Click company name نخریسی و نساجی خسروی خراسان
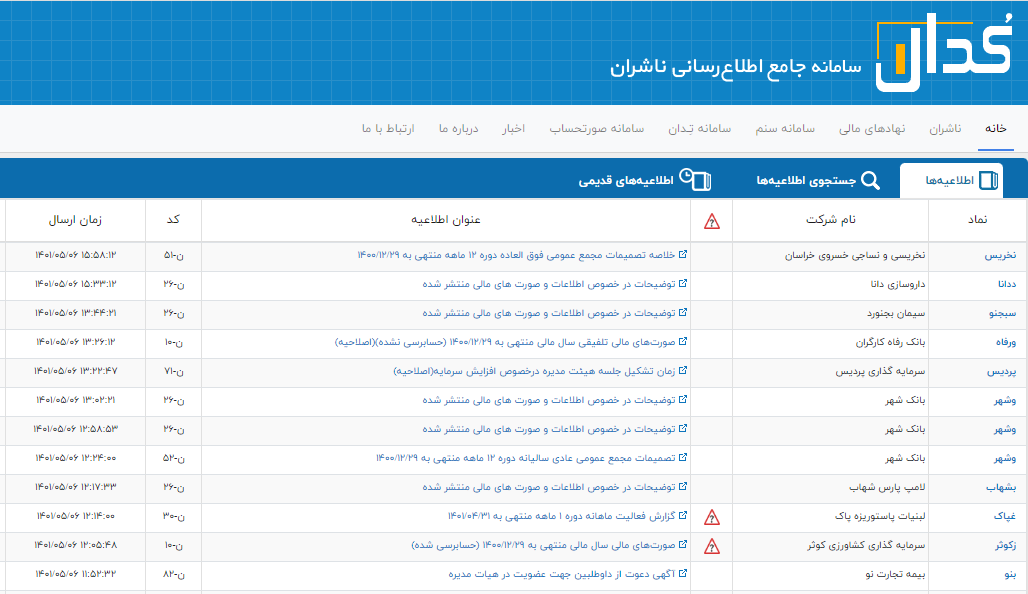1028x594 pixels. (x=855, y=256)
